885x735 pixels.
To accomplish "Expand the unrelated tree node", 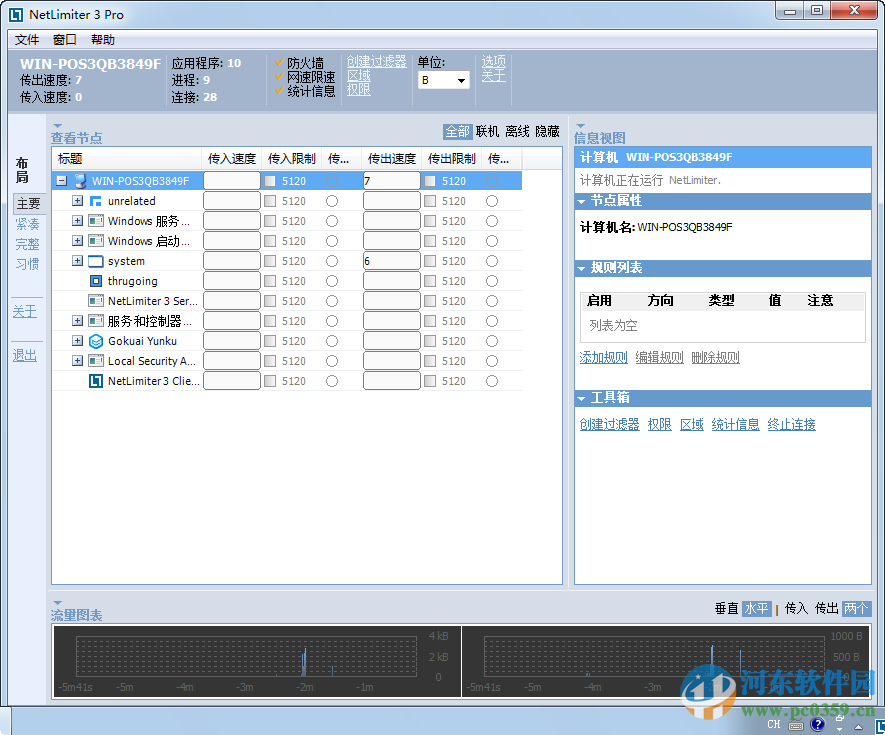I will click(x=78, y=200).
